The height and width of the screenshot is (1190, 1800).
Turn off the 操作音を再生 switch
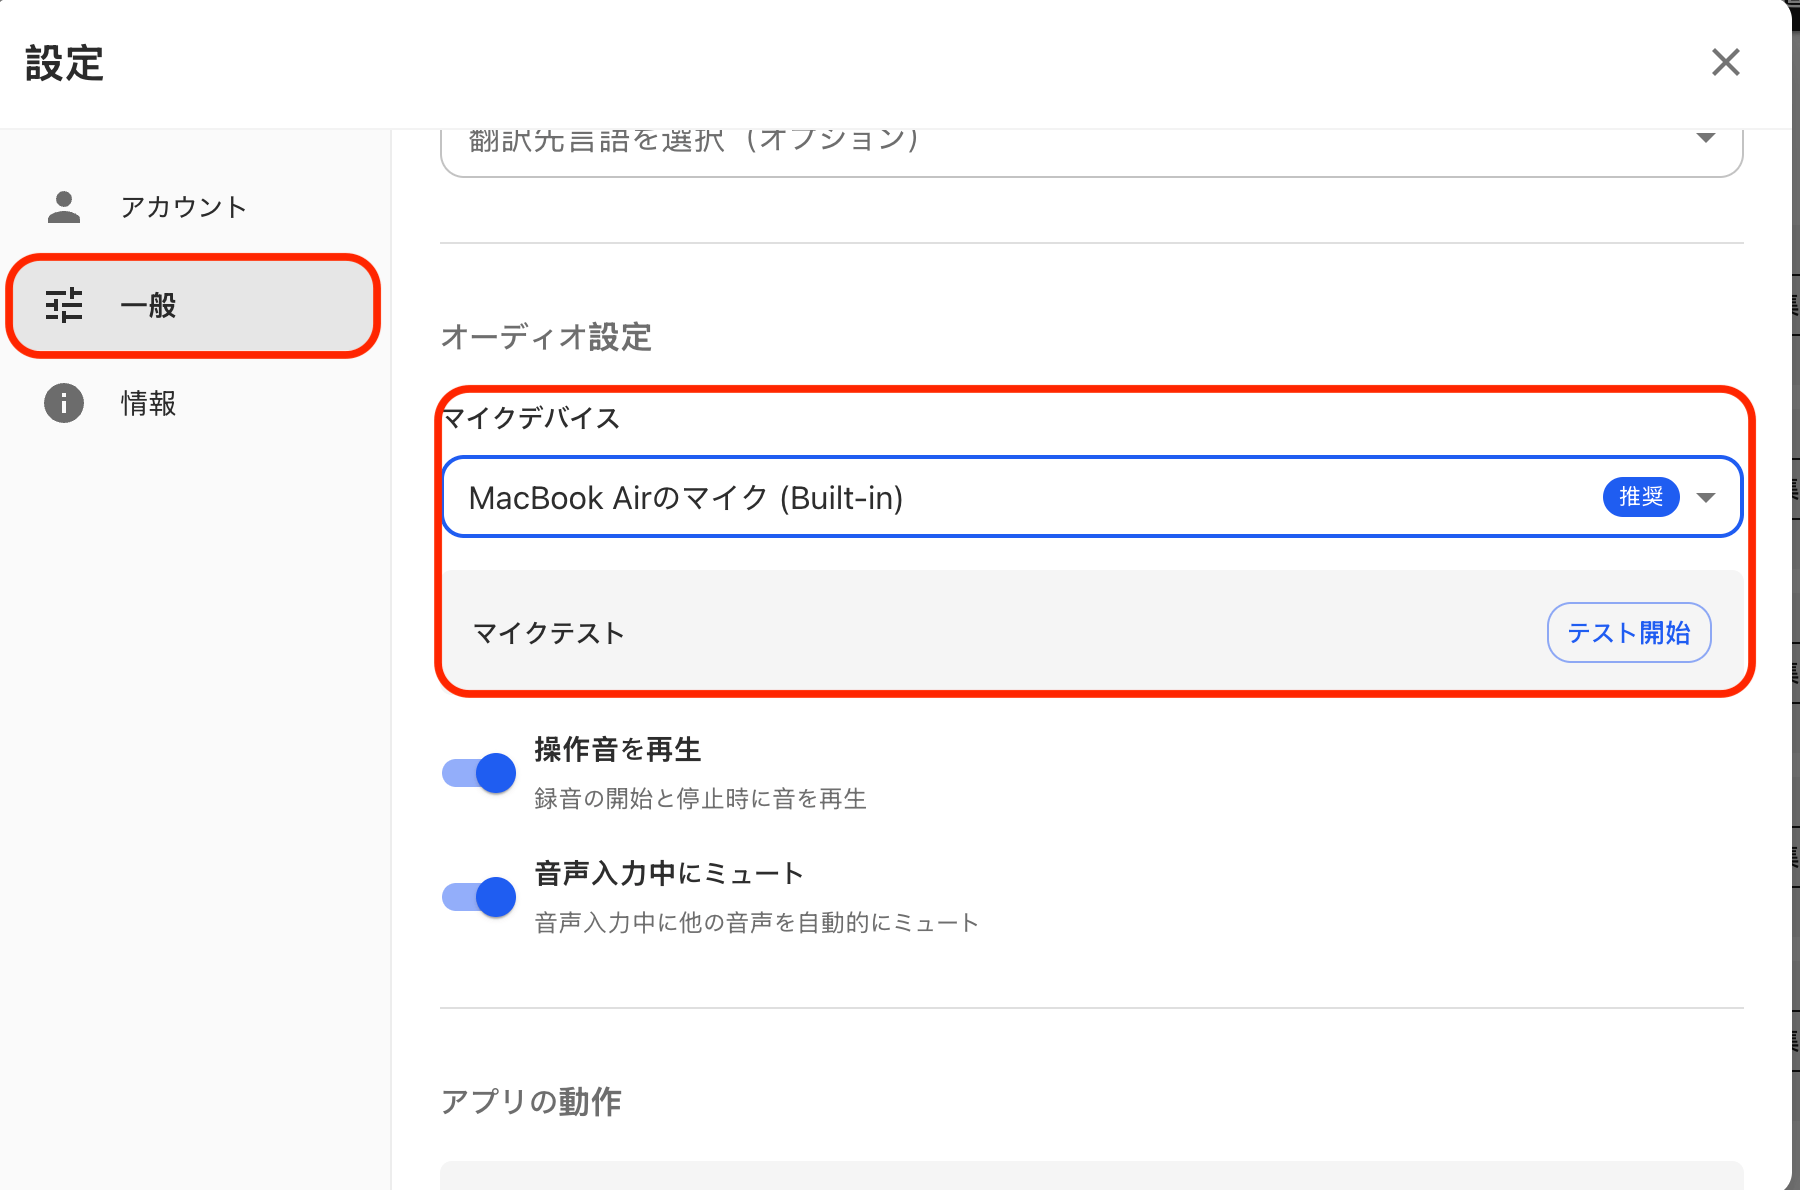tap(479, 773)
